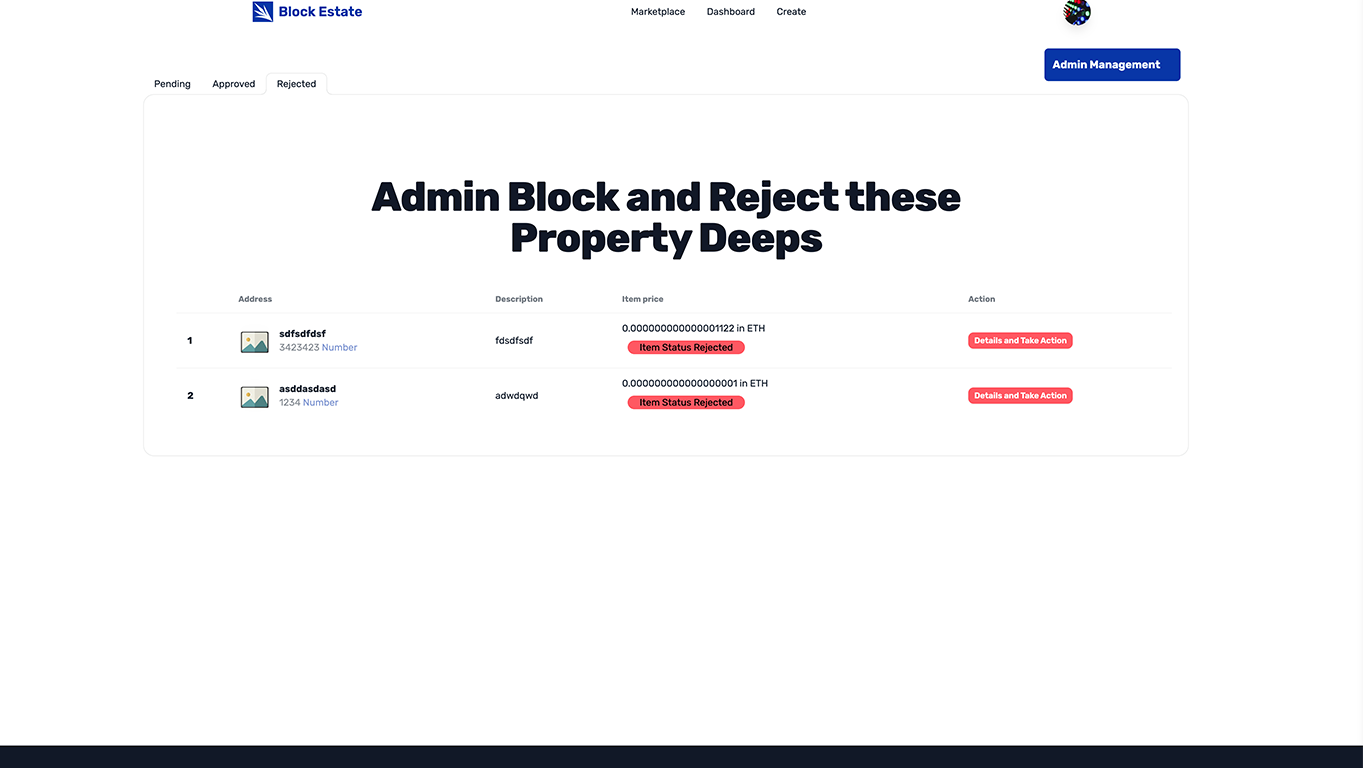
Task: Switch to the Approved tab
Action: pos(233,84)
